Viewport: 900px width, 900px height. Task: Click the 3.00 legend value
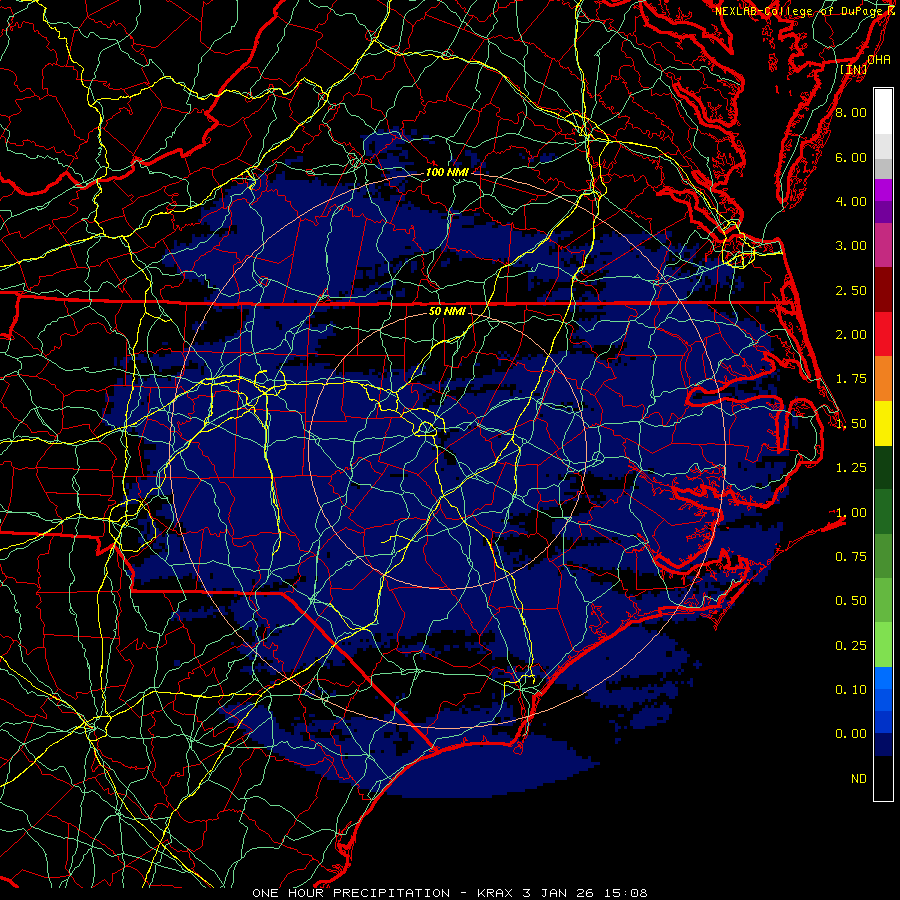(x=851, y=246)
